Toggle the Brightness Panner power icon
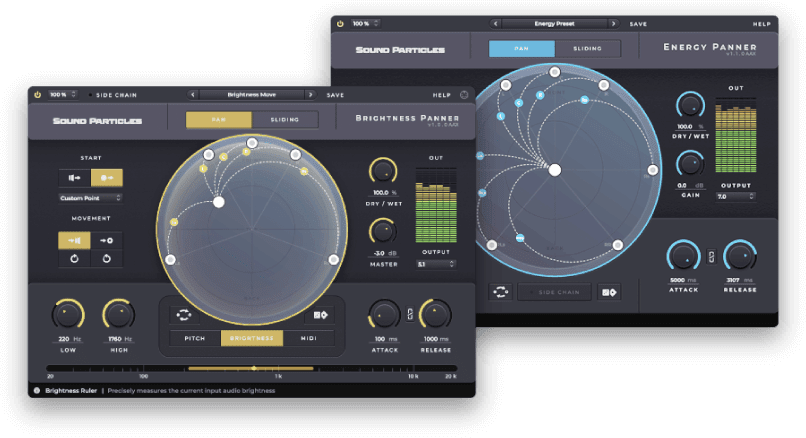 point(37,95)
